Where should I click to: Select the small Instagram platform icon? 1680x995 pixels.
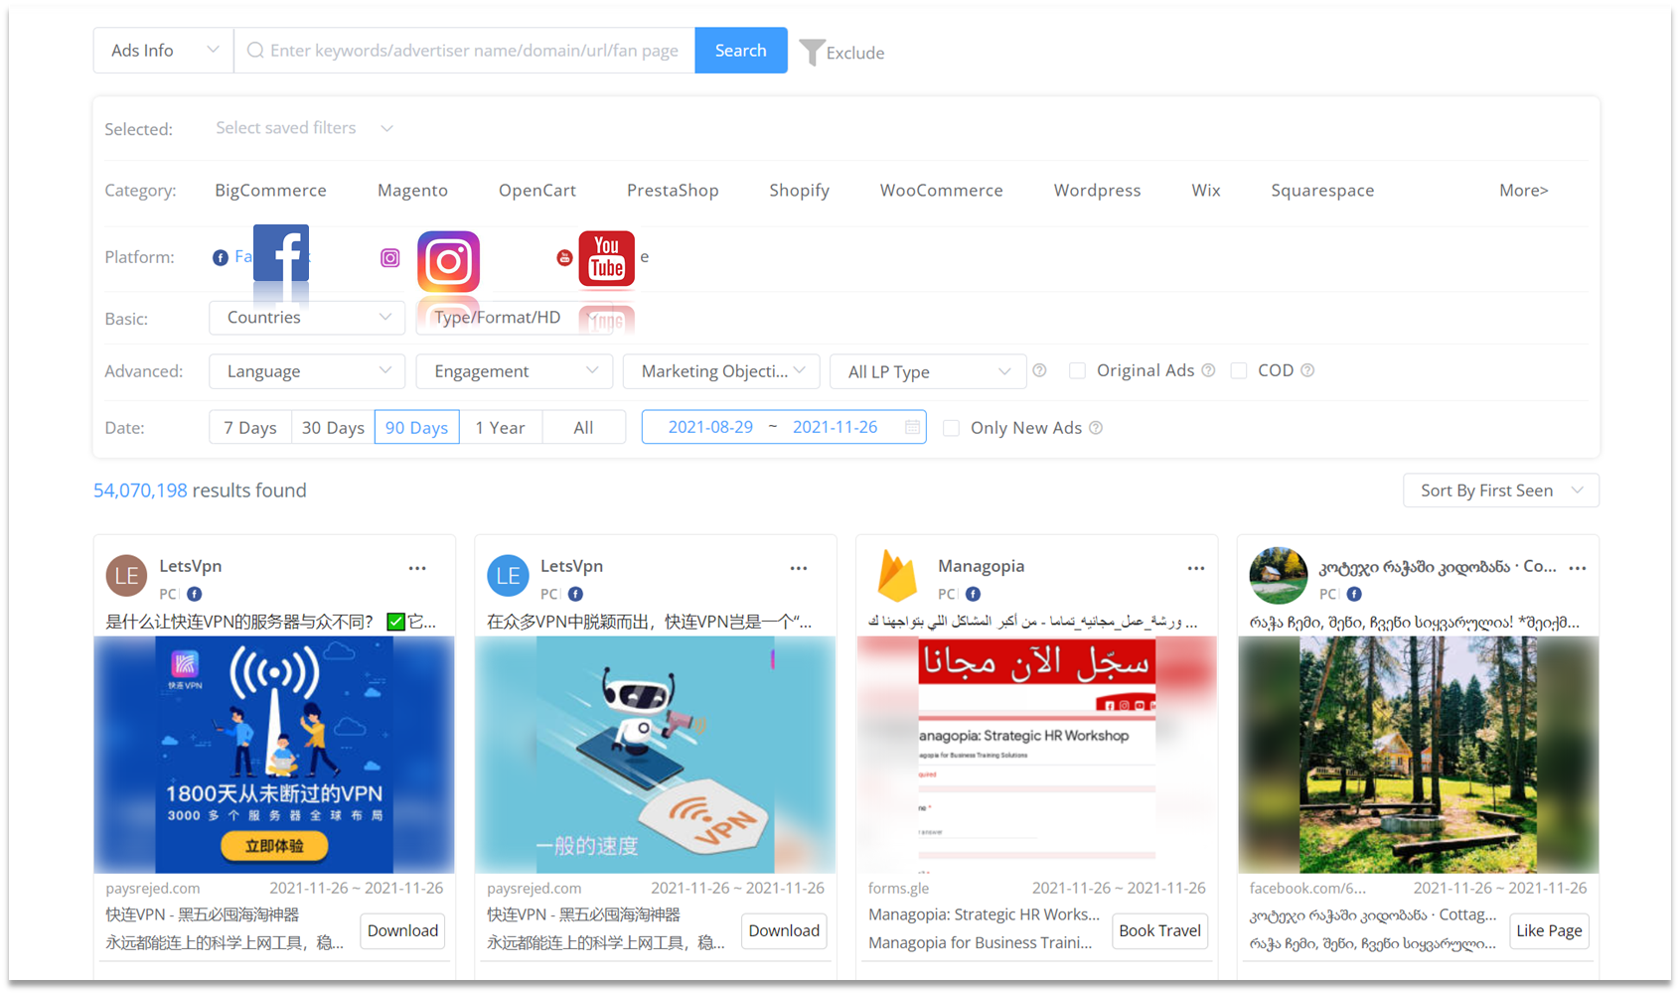pos(390,258)
